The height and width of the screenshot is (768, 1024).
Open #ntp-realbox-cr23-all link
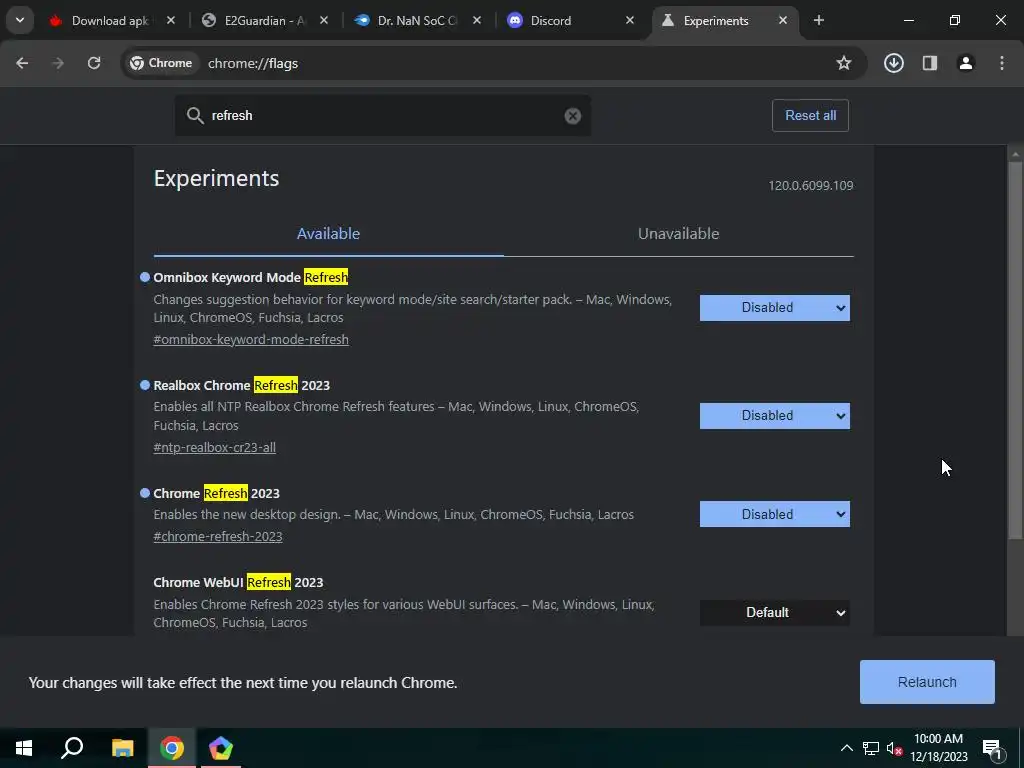[x=214, y=448]
